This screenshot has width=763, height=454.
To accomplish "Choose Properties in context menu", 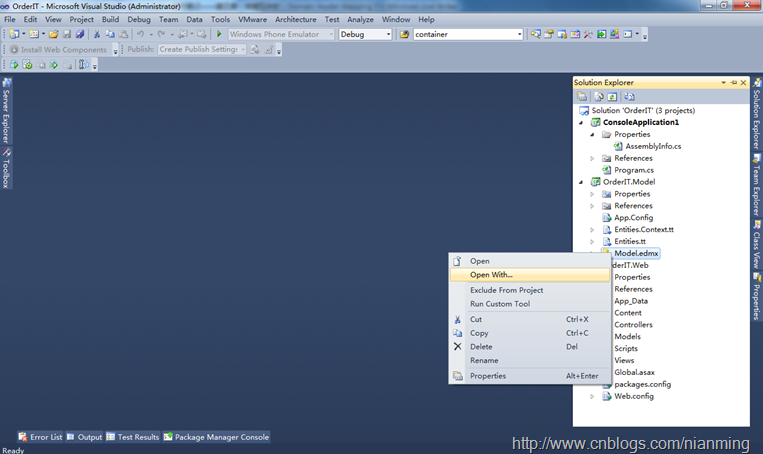I will [529, 376].
